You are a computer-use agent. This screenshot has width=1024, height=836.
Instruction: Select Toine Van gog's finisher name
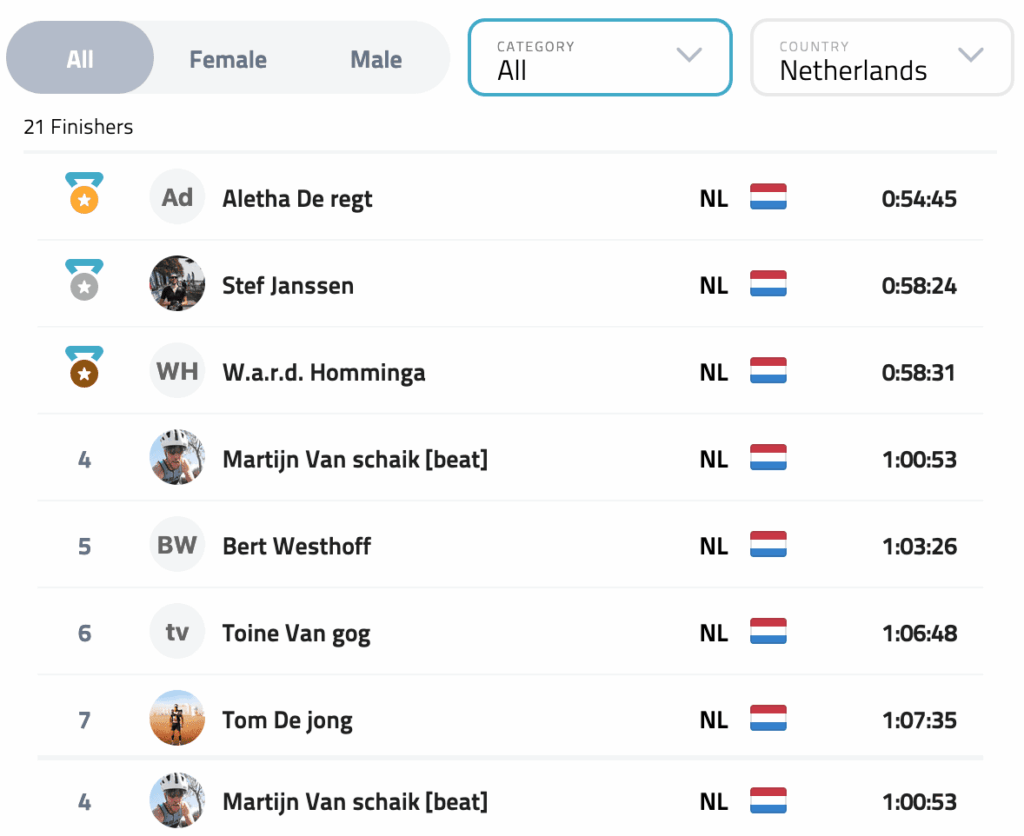pyautogui.click(x=296, y=633)
